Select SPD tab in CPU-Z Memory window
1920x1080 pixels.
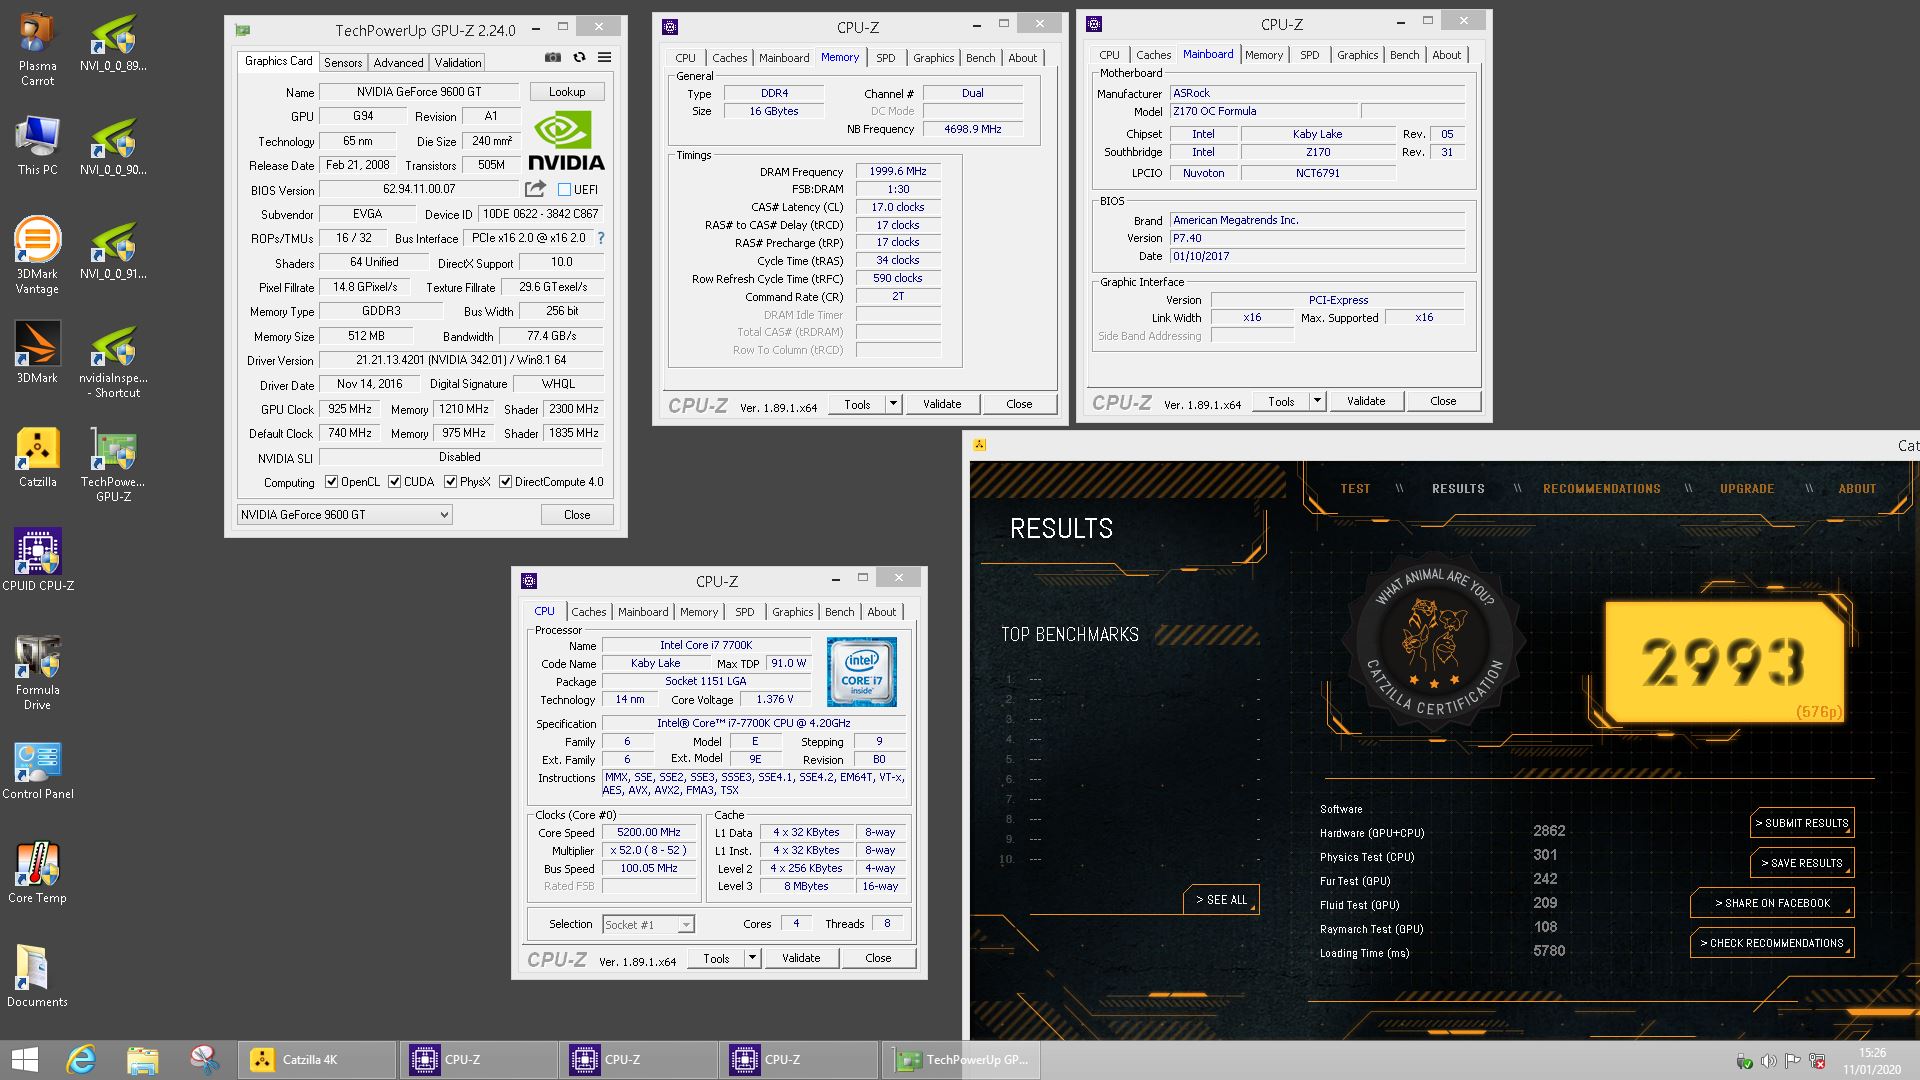pyautogui.click(x=885, y=58)
